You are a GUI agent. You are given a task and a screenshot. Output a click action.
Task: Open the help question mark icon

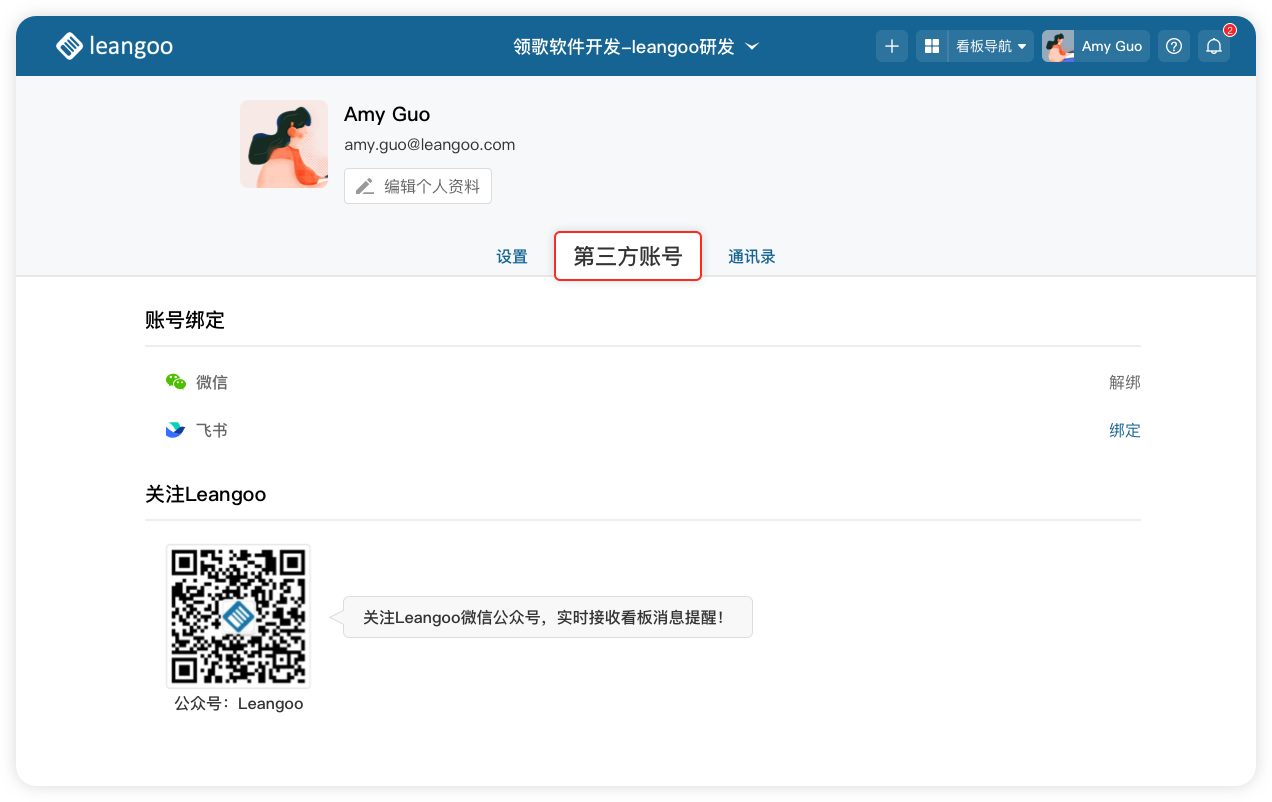[x=1174, y=46]
